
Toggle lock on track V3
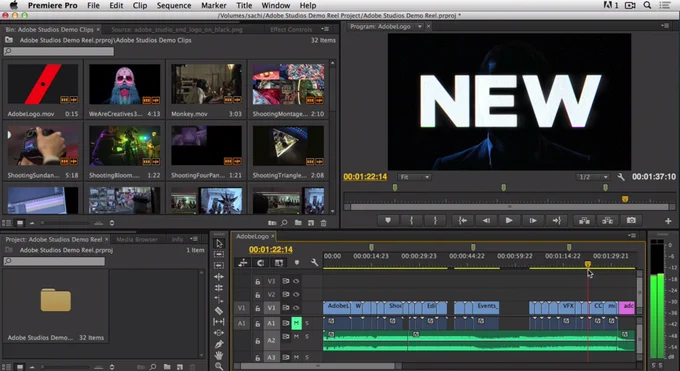tap(257, 281)
